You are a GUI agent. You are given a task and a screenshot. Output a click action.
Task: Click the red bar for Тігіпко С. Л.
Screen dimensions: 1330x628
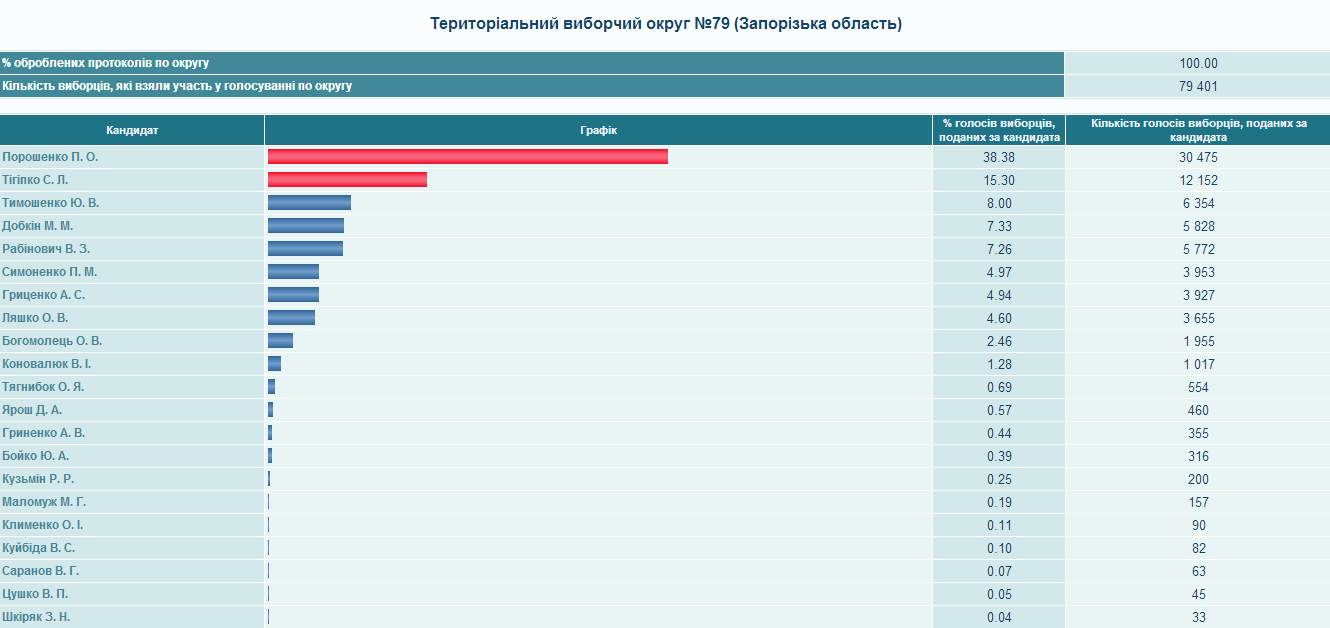click(x=347, y=180)
